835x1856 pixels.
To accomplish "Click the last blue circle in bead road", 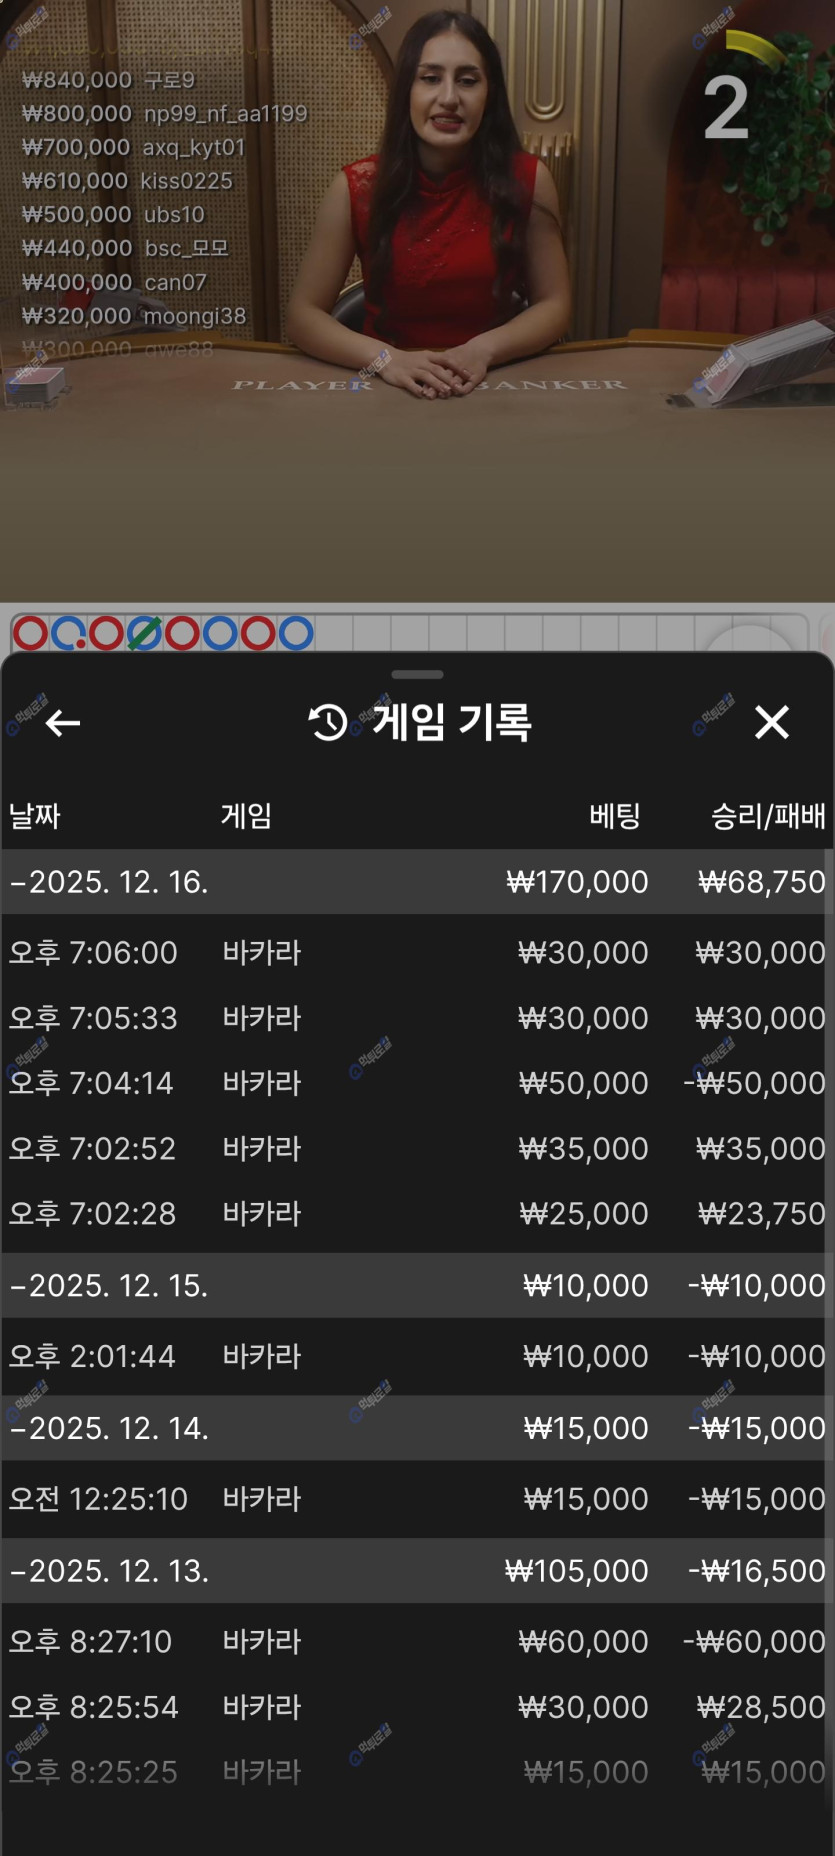I will [x=296, y=633].
